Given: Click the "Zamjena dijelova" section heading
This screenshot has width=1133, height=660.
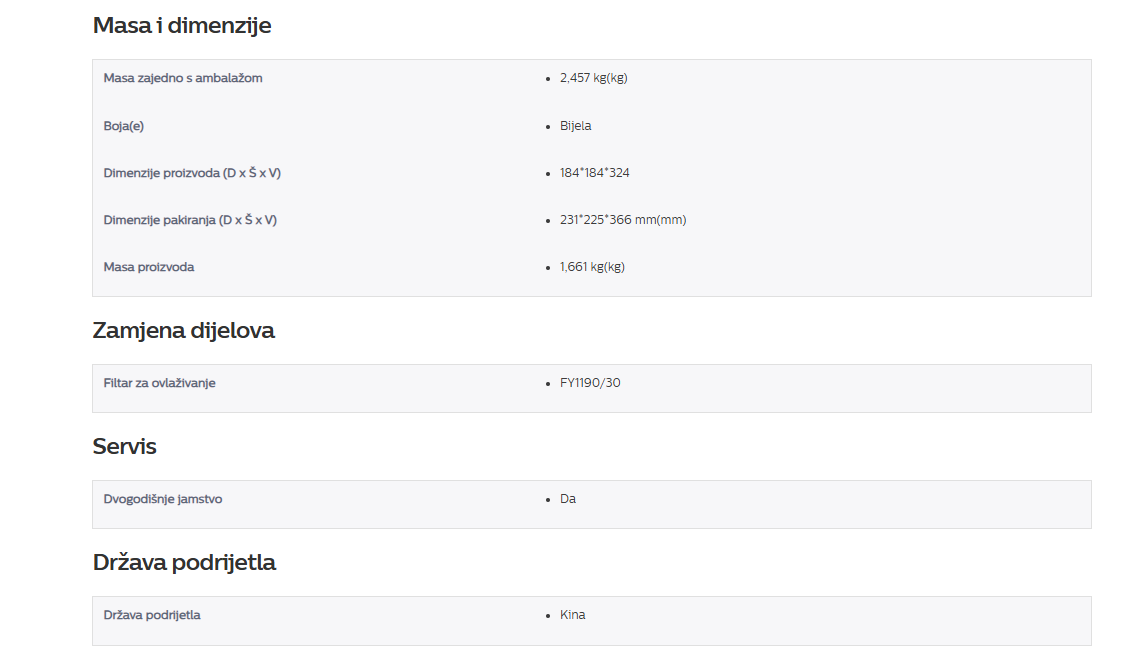Looking at the screenshot, I should (x=183, y=330).
